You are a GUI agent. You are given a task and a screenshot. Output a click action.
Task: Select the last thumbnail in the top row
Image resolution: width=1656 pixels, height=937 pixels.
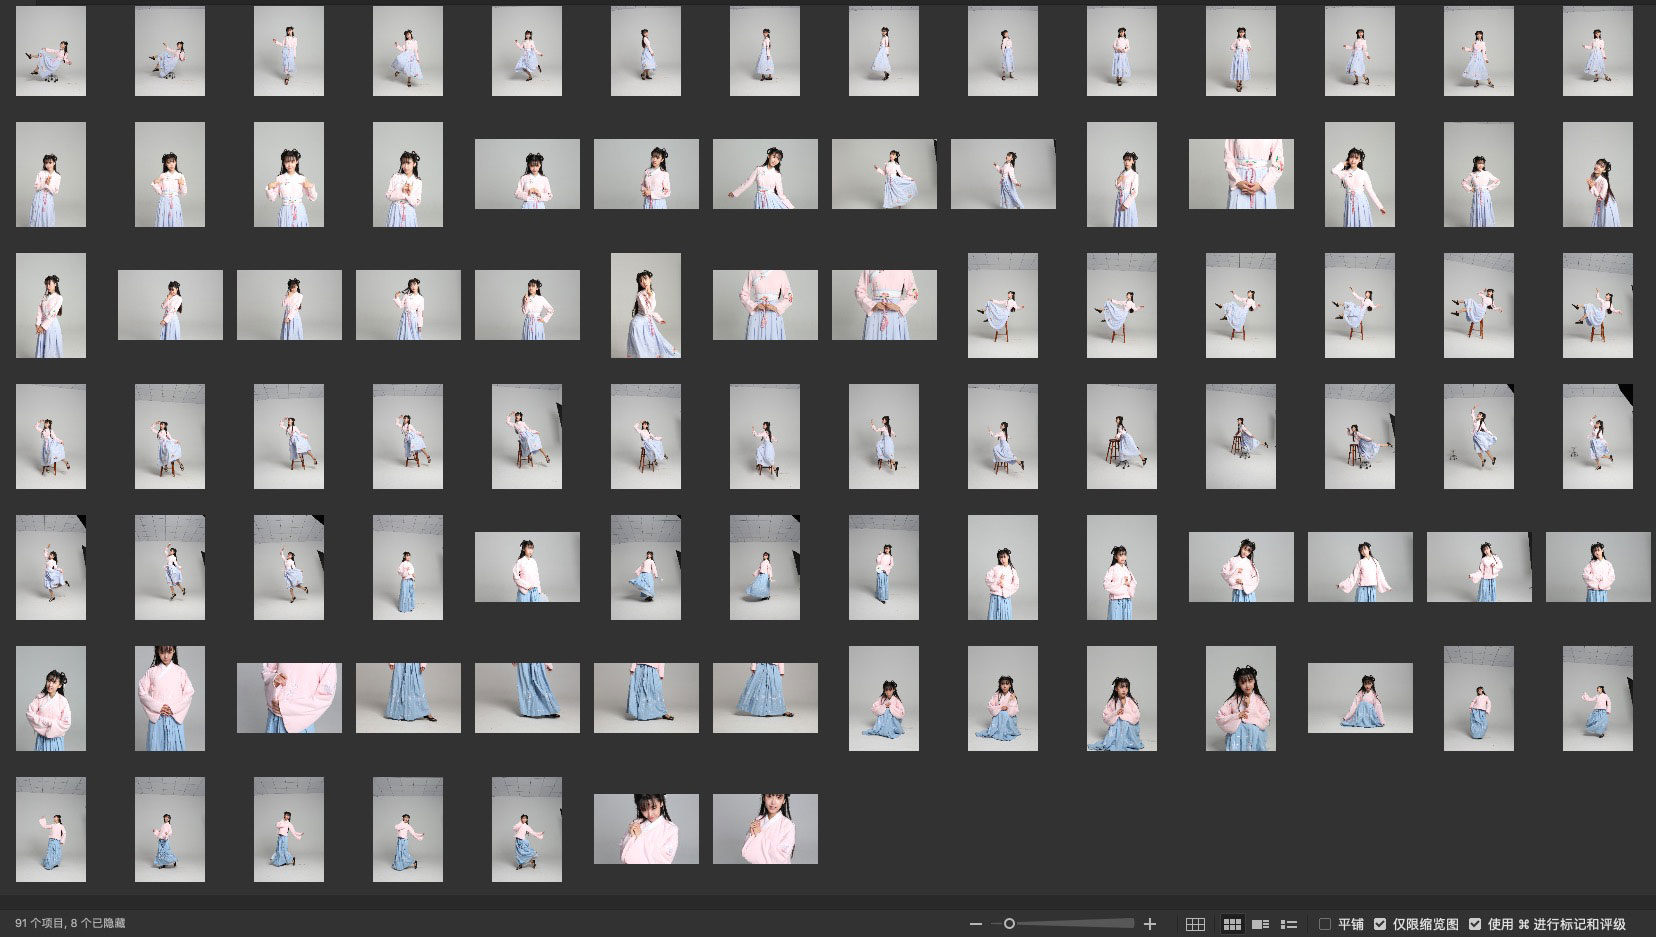(x=1597, y=51)
